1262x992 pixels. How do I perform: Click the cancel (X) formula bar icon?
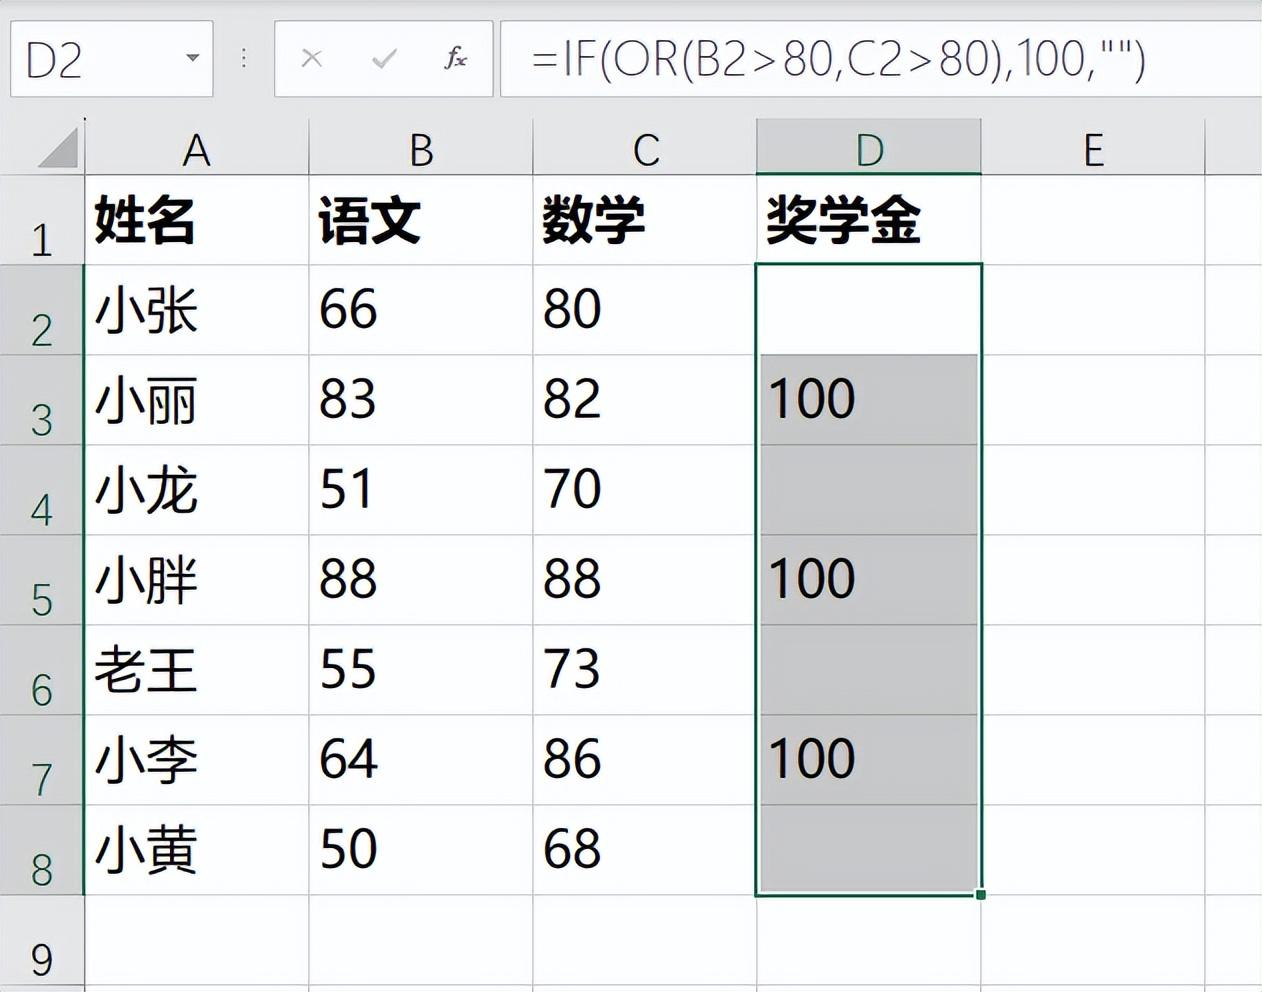(312, 59)
